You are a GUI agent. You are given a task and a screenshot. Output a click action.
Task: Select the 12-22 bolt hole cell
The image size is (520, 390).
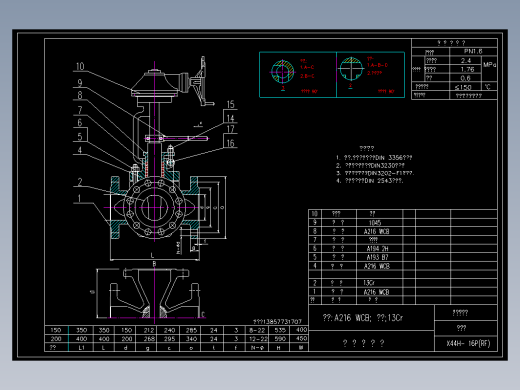pos(258,339)
